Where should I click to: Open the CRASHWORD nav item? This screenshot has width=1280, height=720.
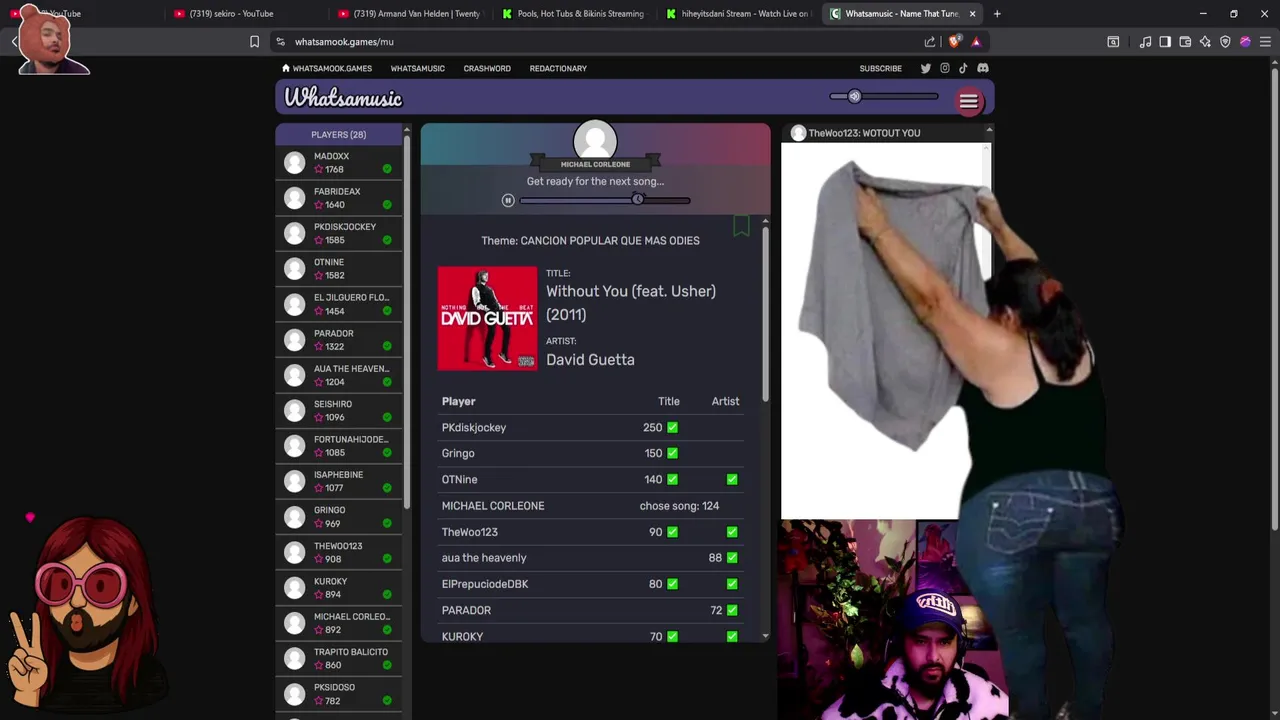pos(487,68)
